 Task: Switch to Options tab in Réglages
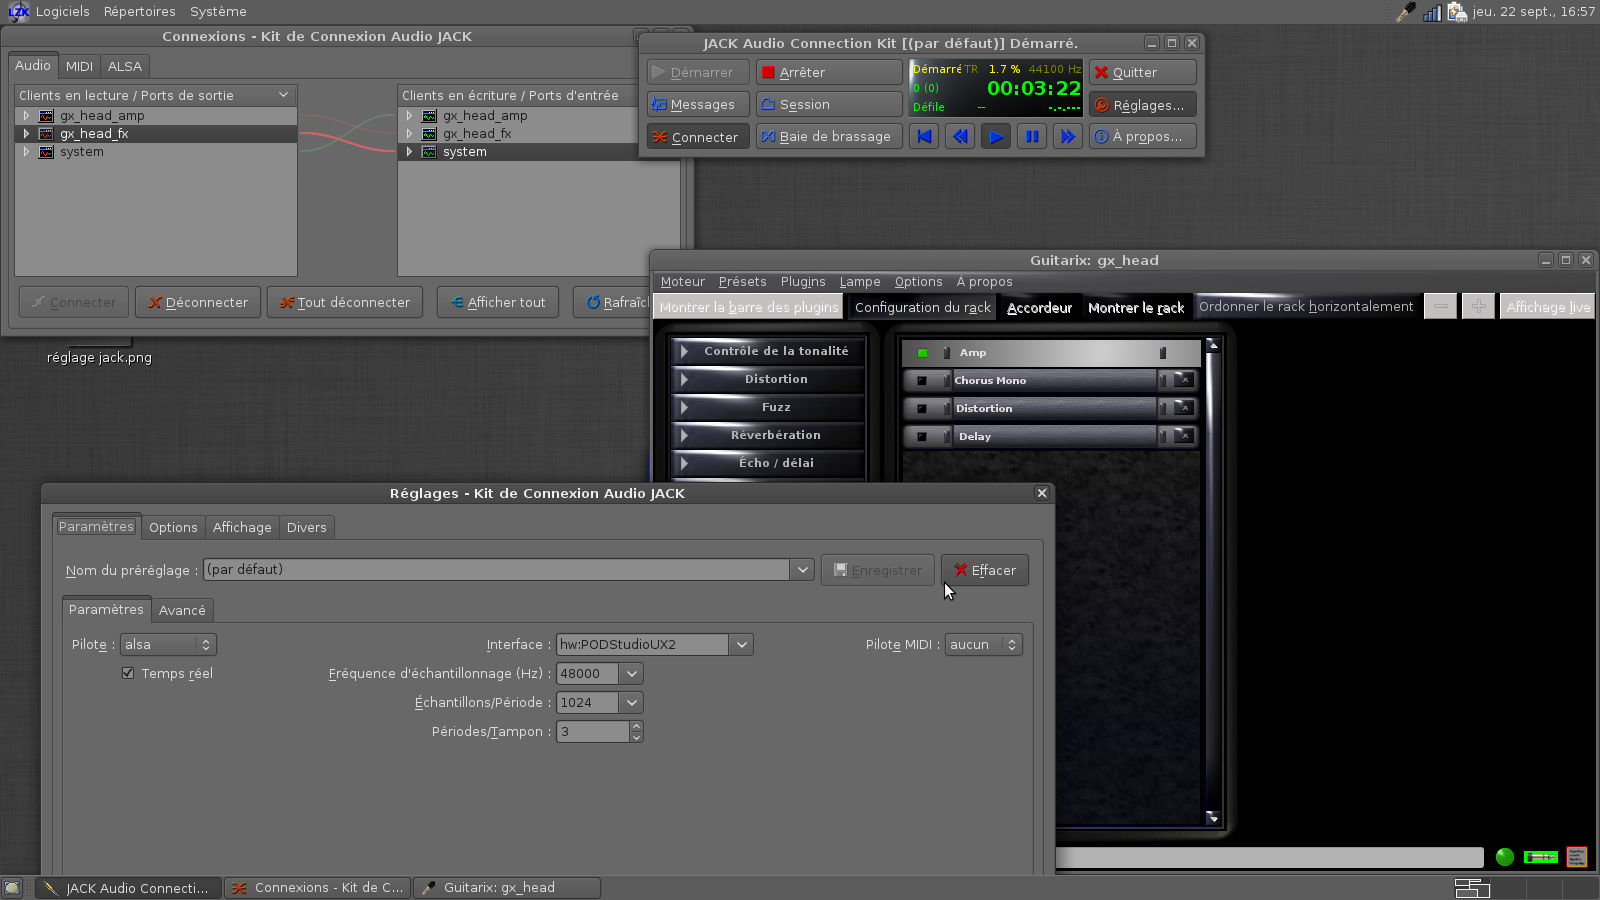173,527
